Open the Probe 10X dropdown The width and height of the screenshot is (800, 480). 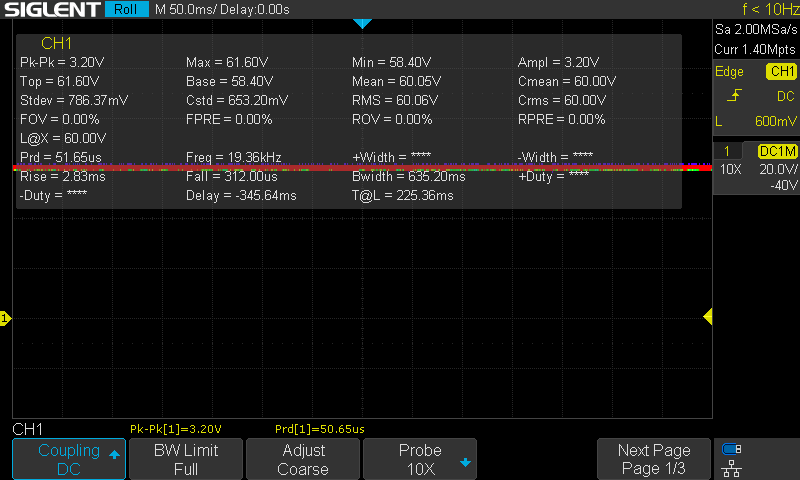click(x=420, y=459)
